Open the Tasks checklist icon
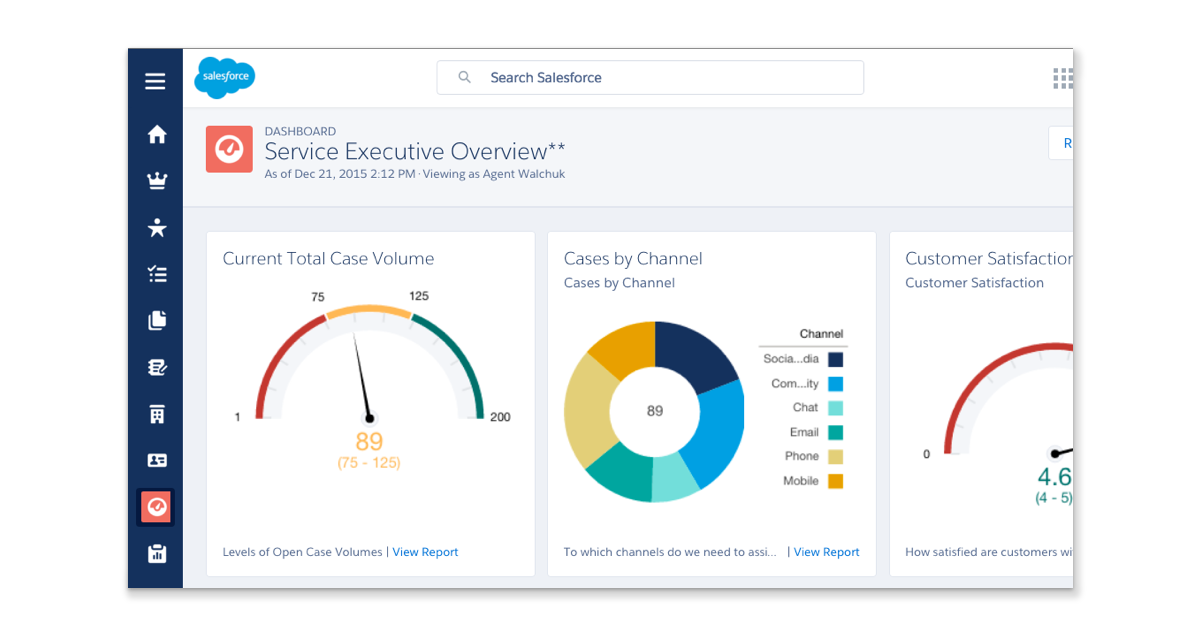Image resolution: width=1200 pixels, height=640 pixels. pos(157,274)
